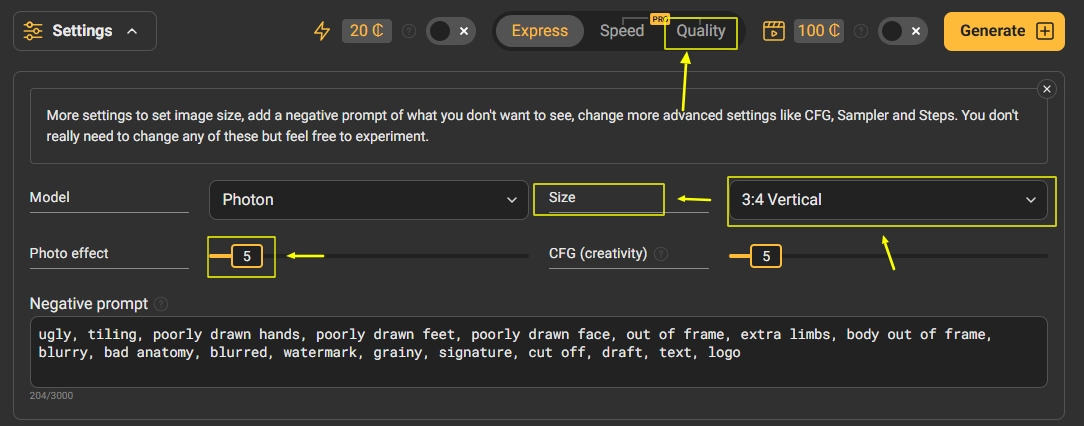Click the PRO badge above mode tabs

coord(660,19)
